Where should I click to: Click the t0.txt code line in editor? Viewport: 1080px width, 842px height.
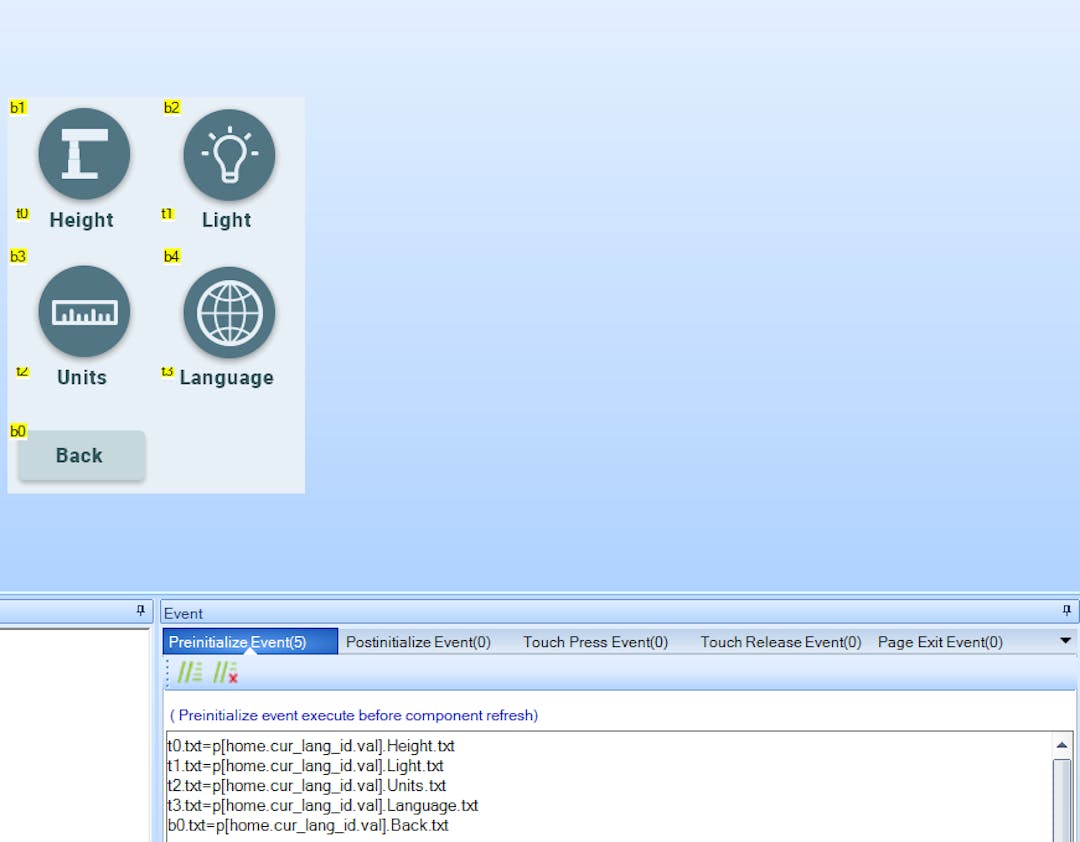[x=311, y=746]
